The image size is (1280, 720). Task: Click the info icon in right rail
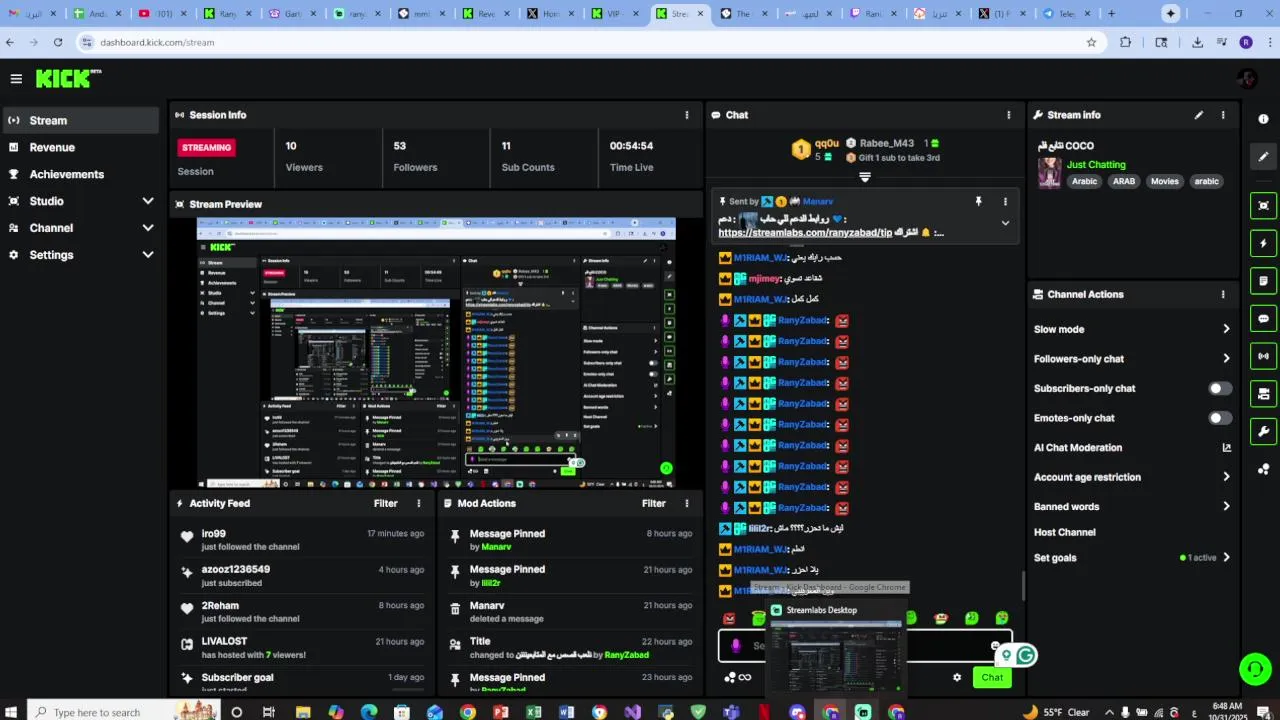point(1264,119)
